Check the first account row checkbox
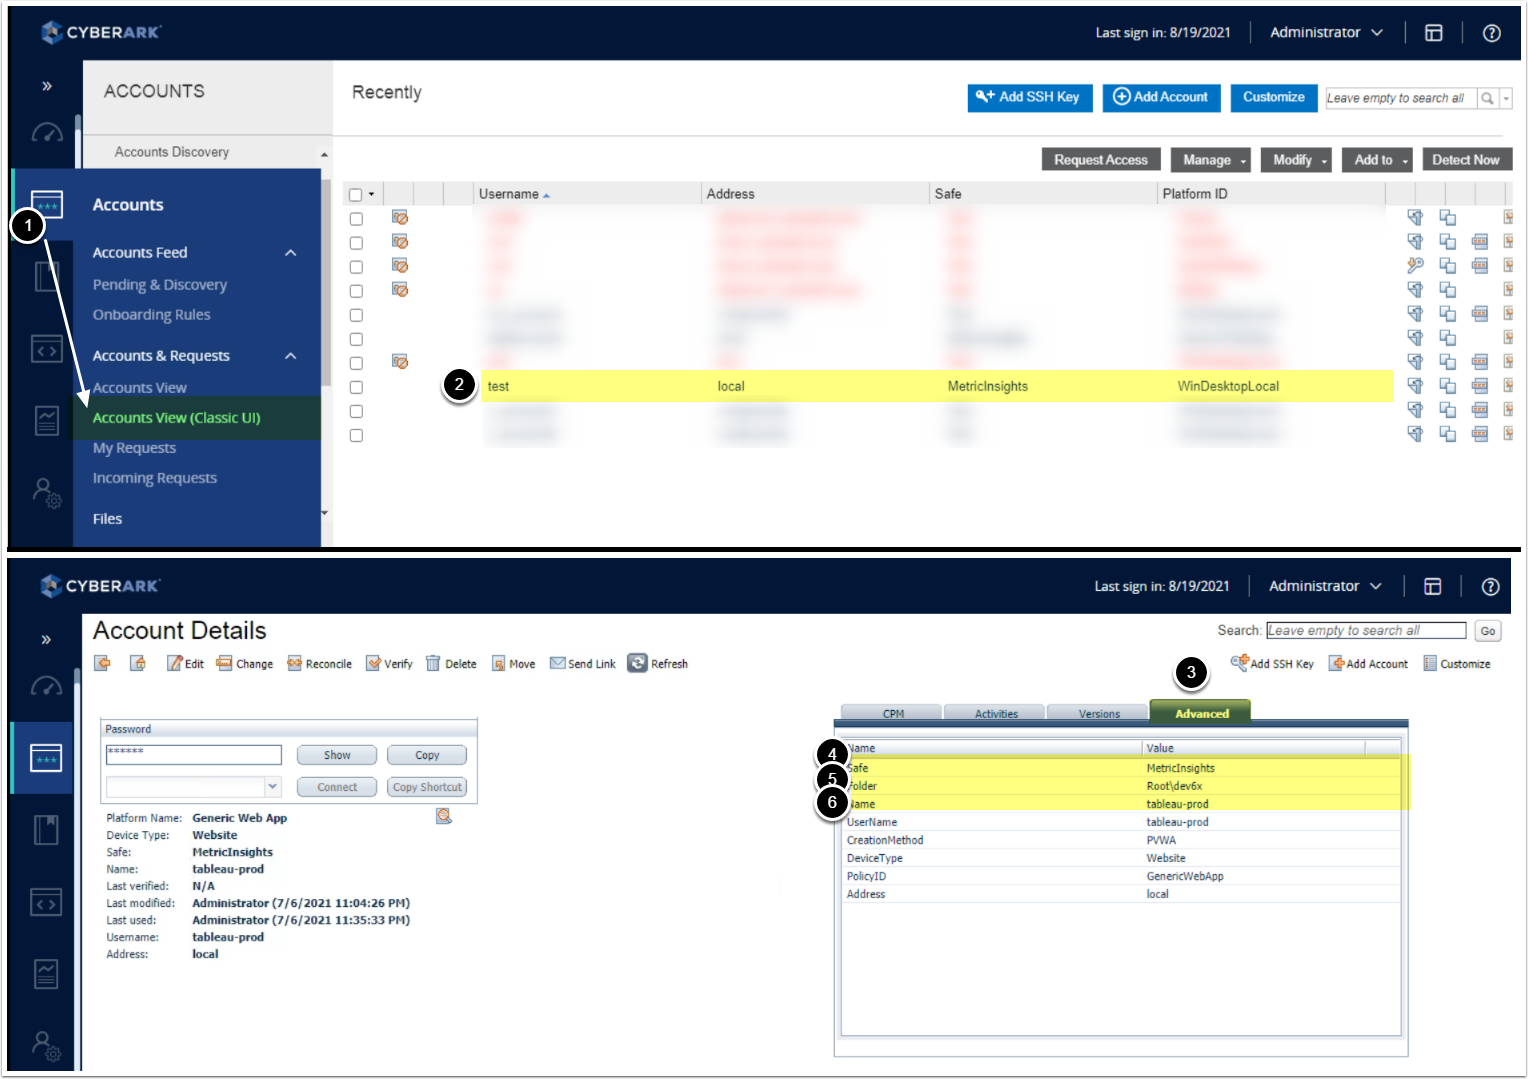The width and height of the screenshot is (1528, 1079). click(x=356, y=219)
